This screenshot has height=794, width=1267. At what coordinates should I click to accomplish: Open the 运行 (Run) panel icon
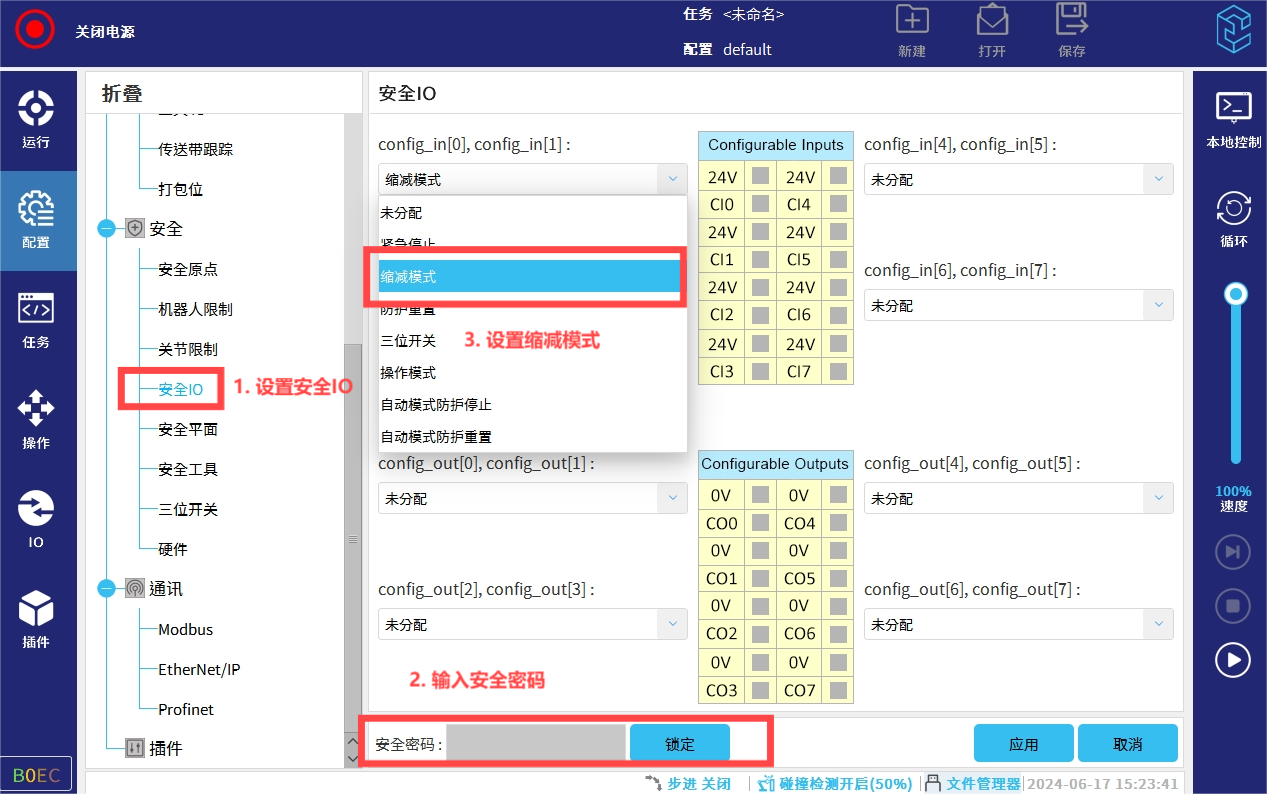pyautogui.click(x=36, y=119)
